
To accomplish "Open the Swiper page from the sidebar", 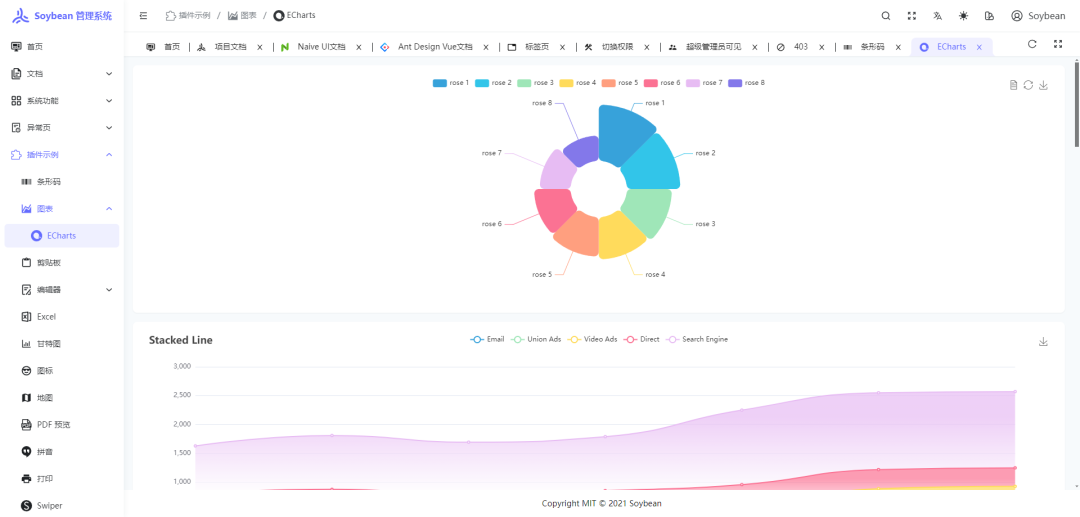I will pyautogui.click(x=50, y=506).
